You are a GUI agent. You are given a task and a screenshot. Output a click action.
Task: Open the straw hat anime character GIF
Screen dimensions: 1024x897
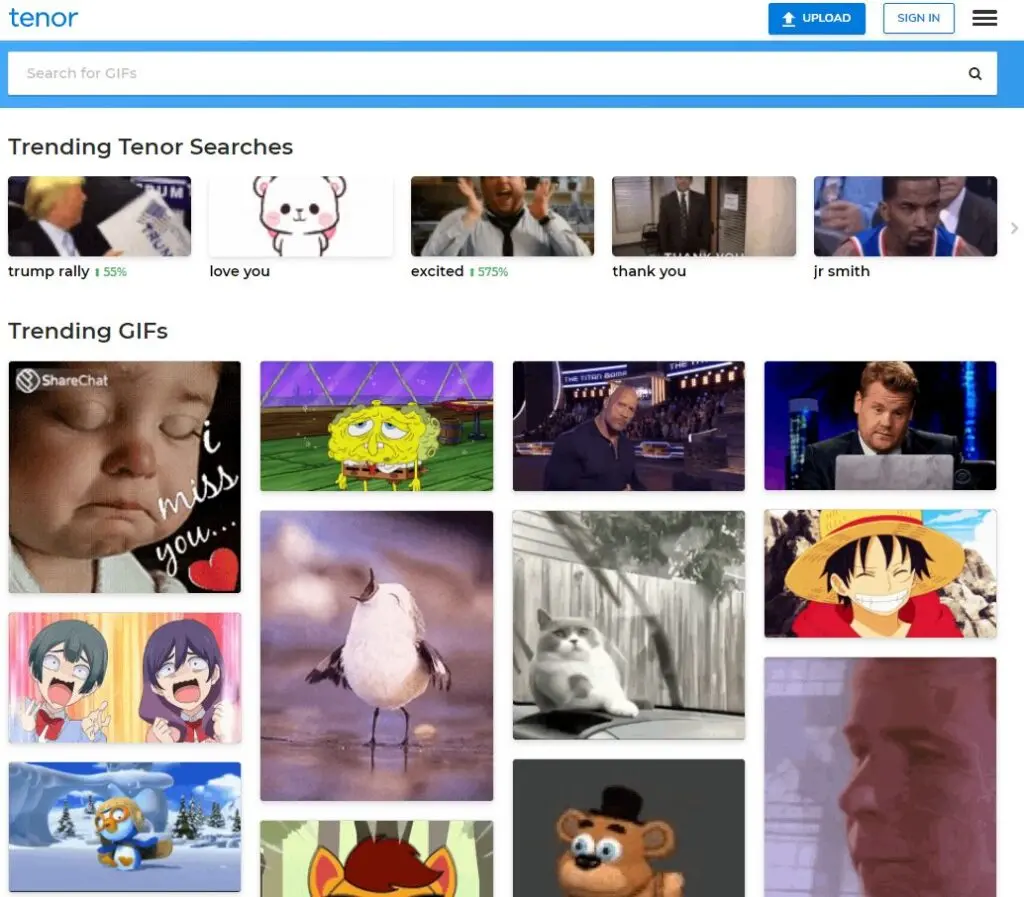(x=880, y=573)
